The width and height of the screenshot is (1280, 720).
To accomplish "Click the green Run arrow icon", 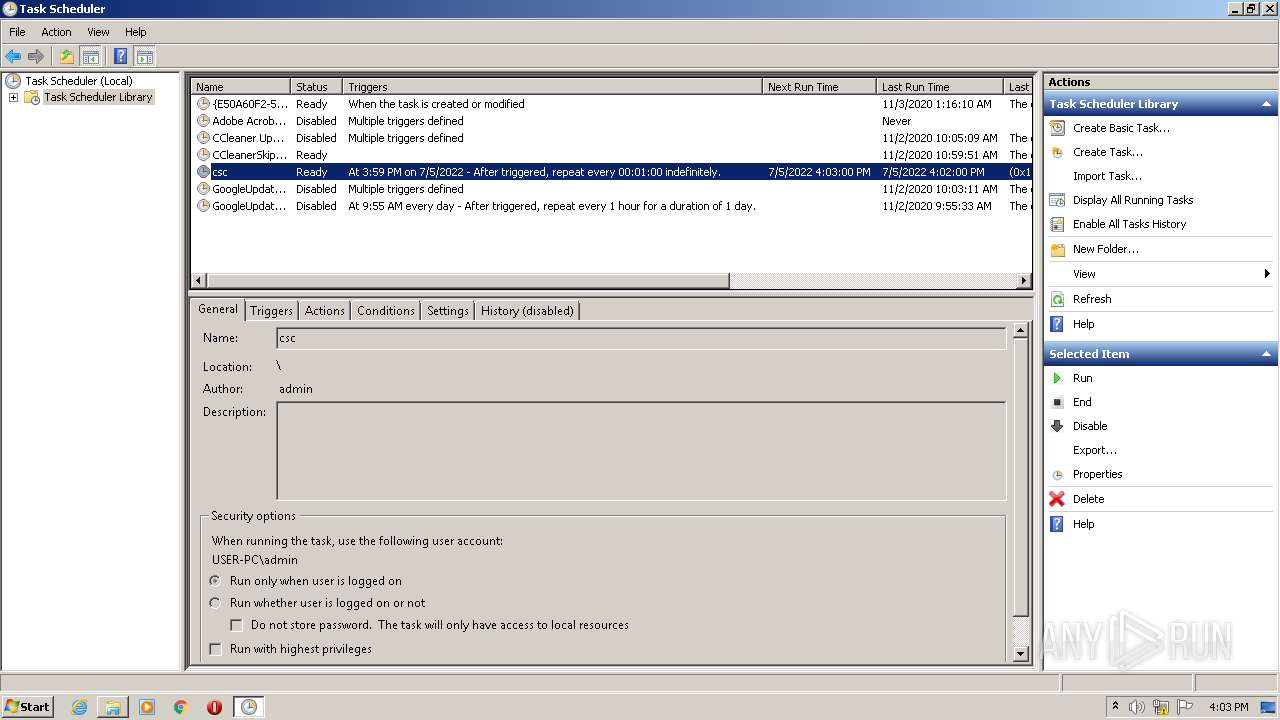I will (x=1057, y=378).
